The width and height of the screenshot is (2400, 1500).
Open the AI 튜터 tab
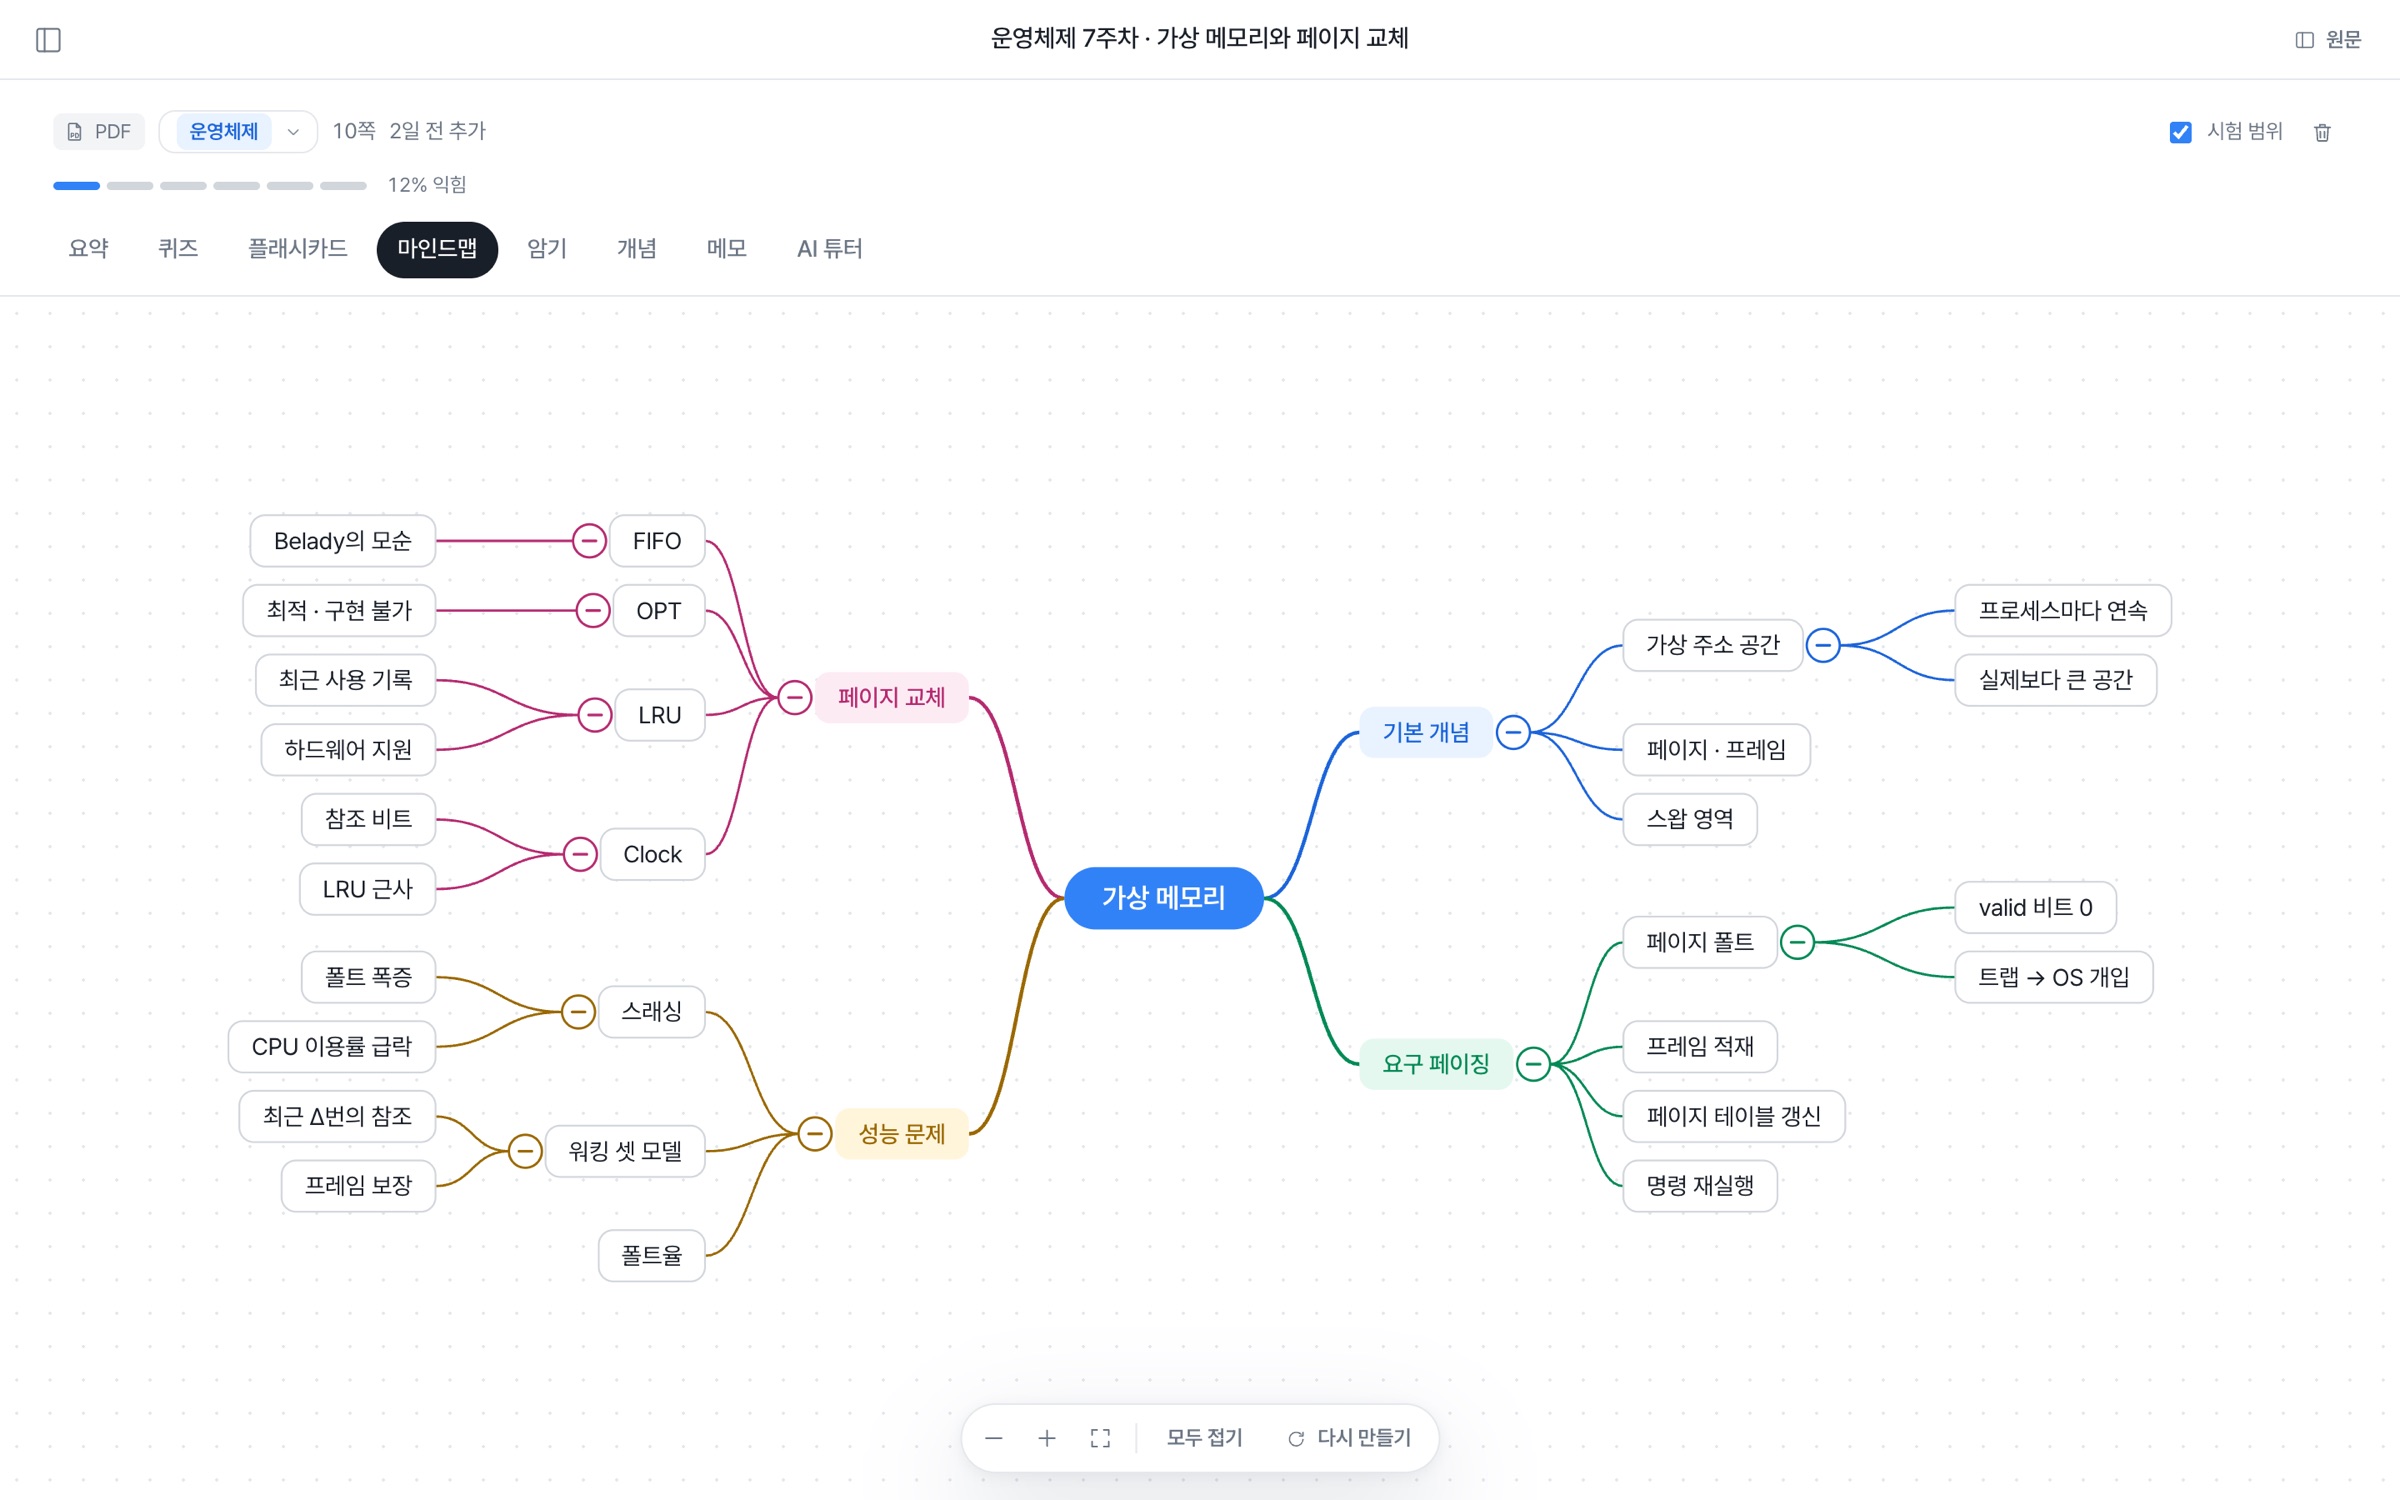click(829, 249)
